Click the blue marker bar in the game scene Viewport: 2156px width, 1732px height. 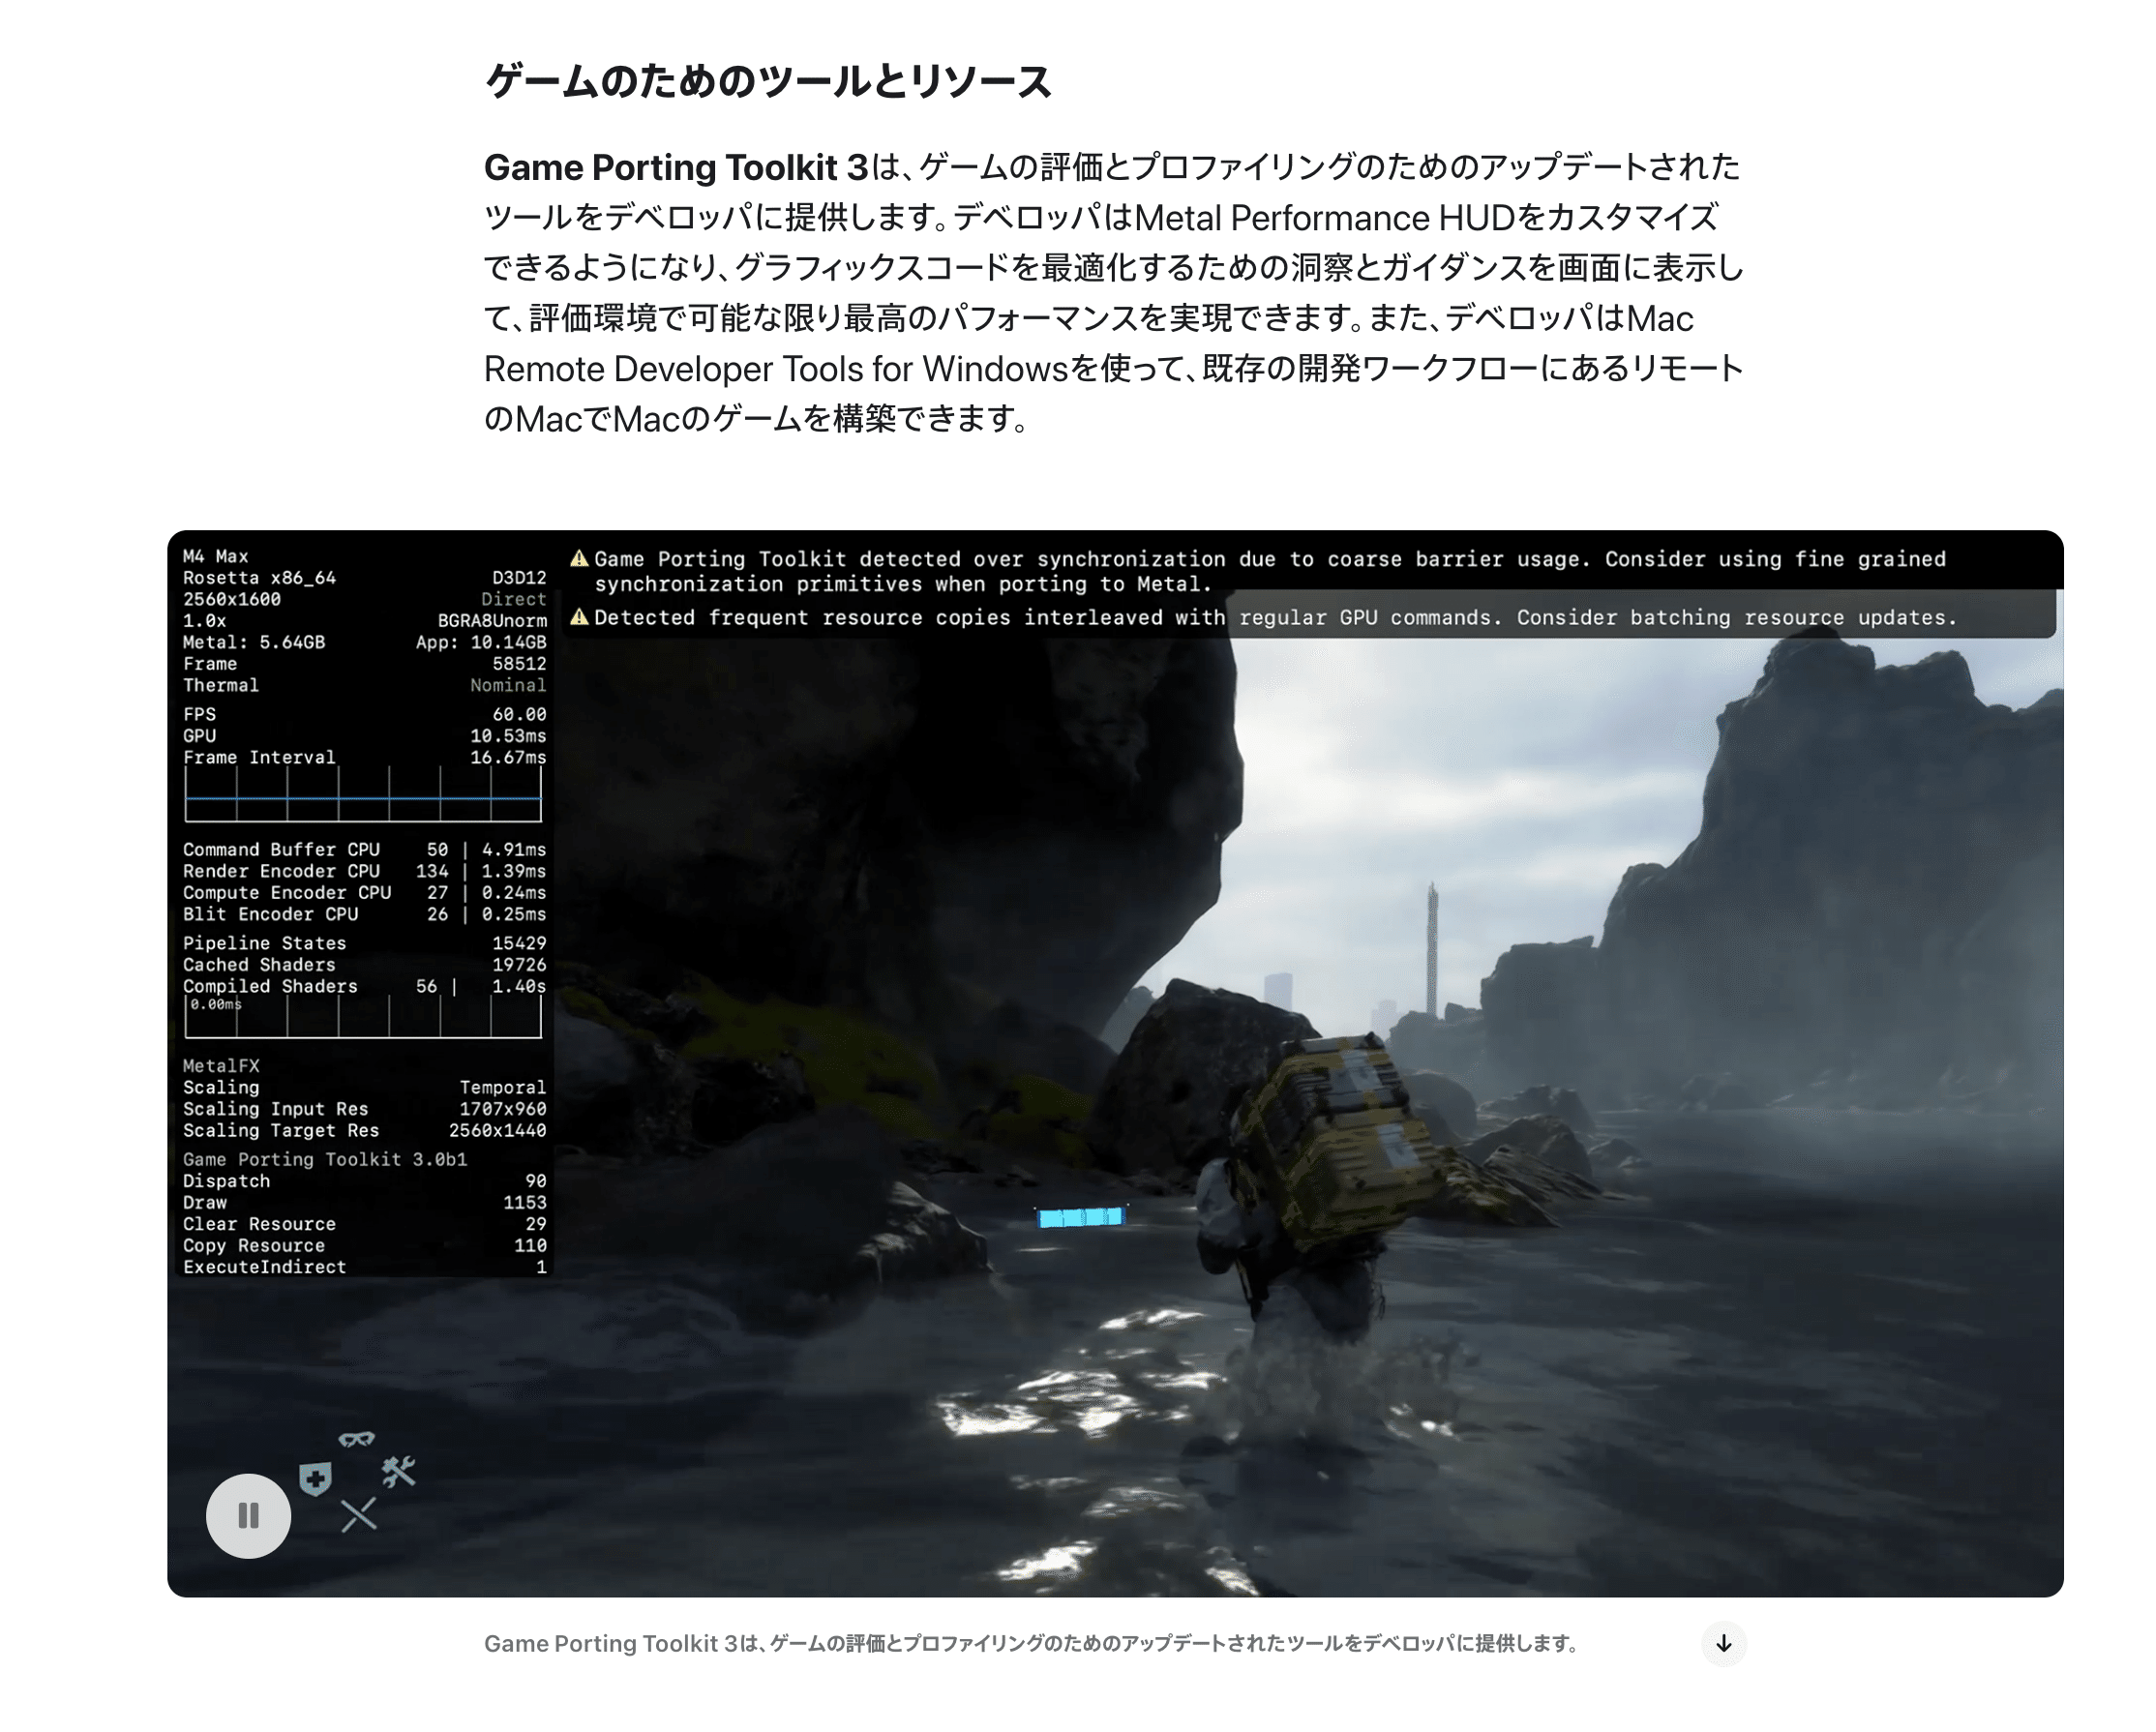(1080, 1217)
